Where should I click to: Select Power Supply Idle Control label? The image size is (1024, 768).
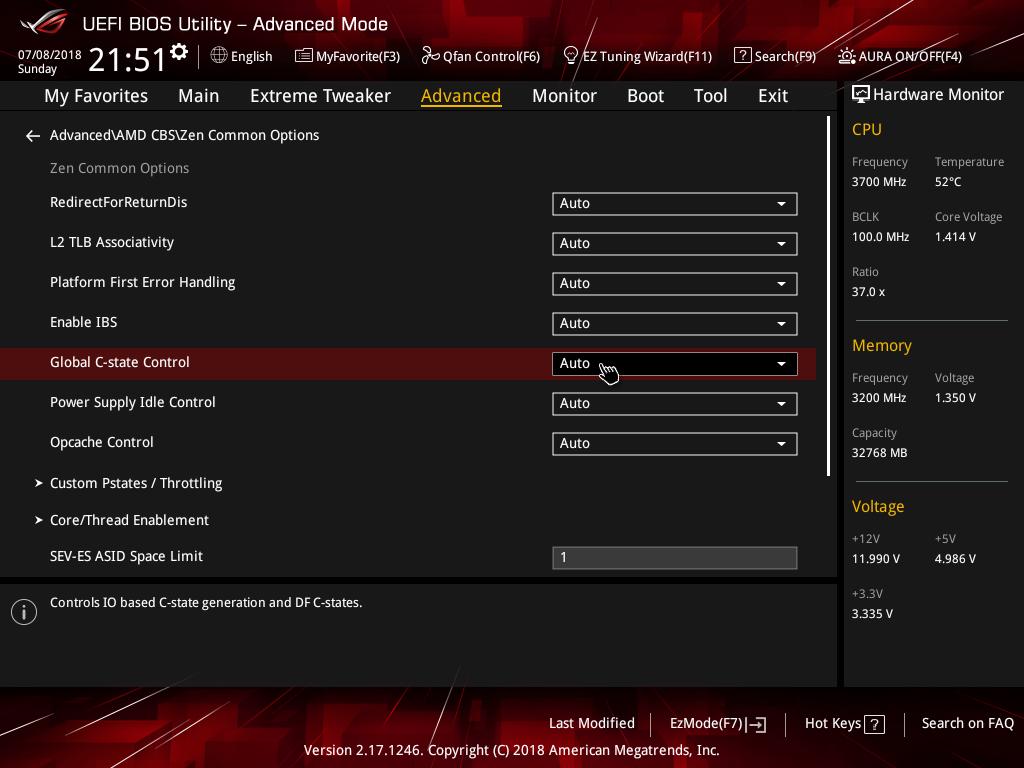pyautogui.click(x=133, y=402)
